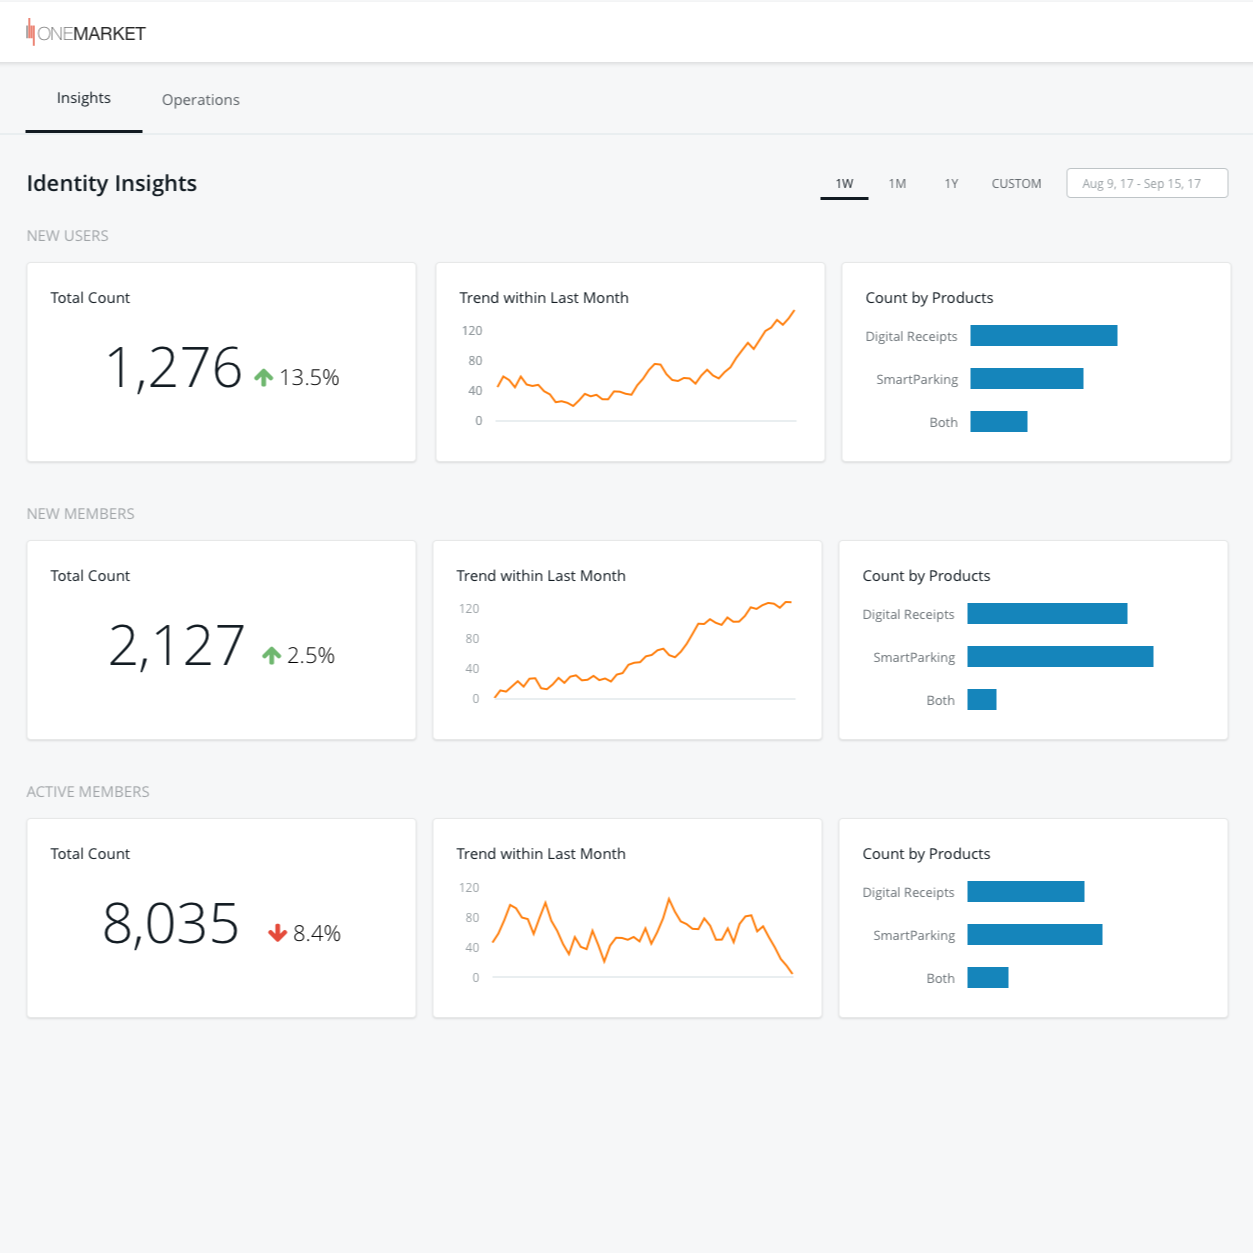The width and height of the screenshot is (1253, 1253).
Task: Open the CUSTOM date range option
Action: coord(1016,183)
